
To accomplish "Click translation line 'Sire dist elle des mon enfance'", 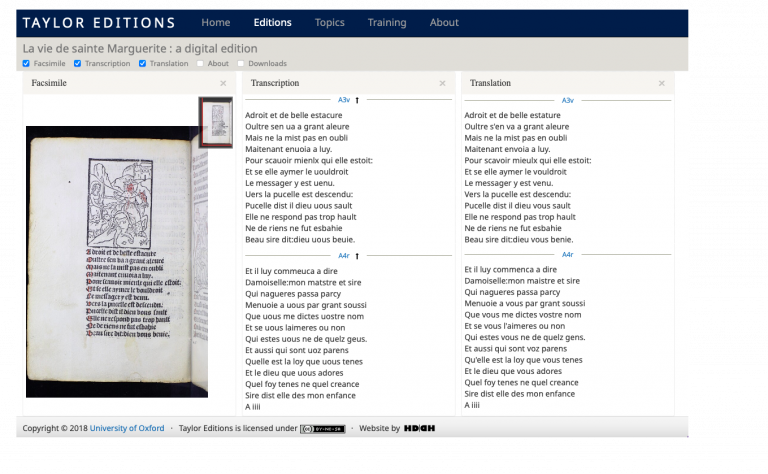I will (x=520, y=394).
